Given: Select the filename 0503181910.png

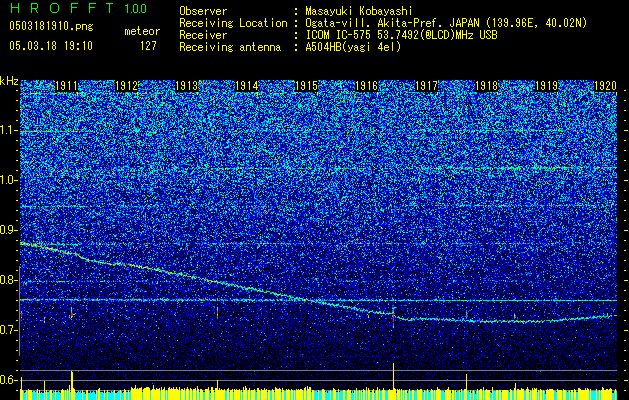Looking at the screenshot, I should tap(51, 26).
